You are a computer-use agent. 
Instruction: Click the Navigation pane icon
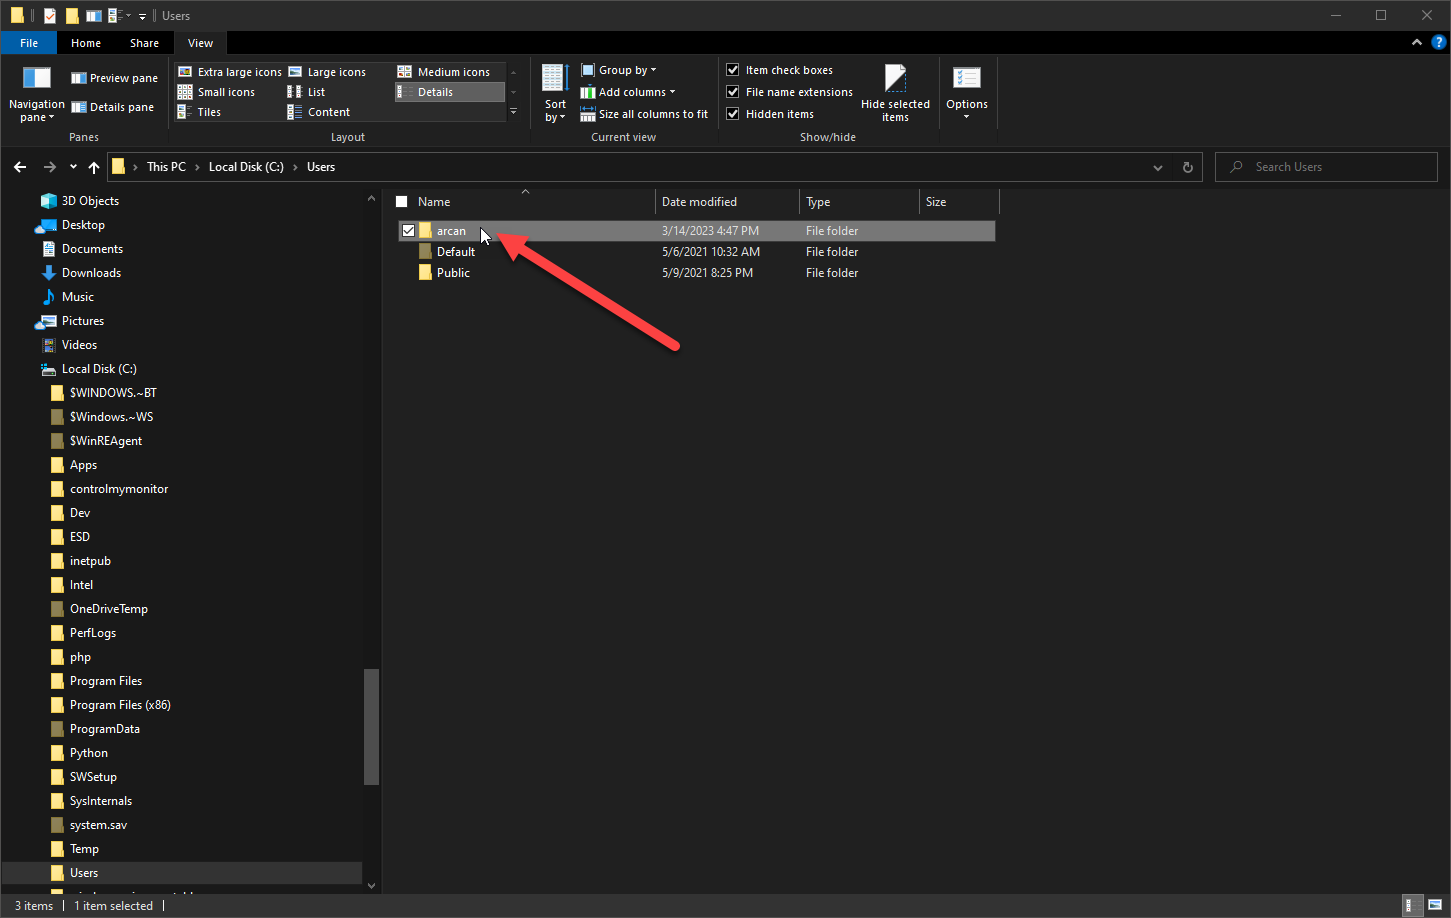36,78
